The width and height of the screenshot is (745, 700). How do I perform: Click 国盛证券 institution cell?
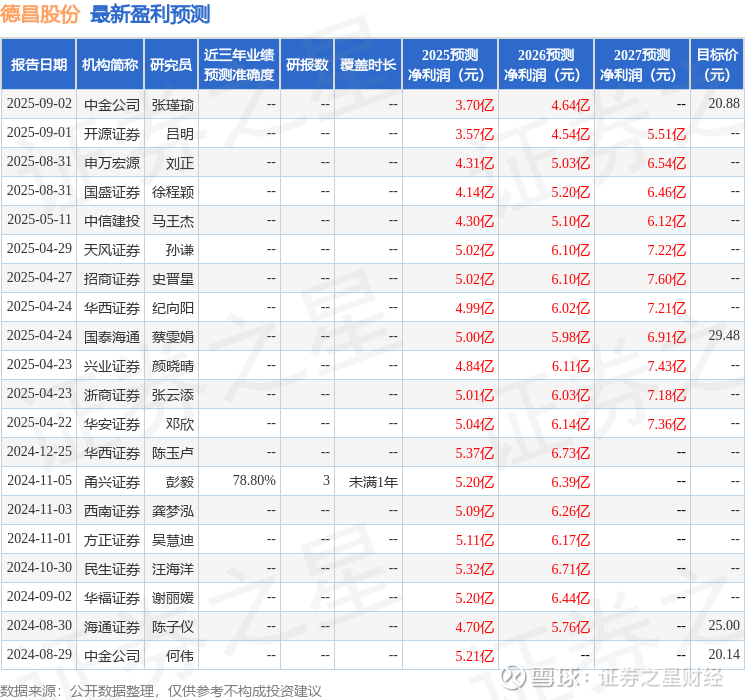pyautogui.click(x=112, y=192)
